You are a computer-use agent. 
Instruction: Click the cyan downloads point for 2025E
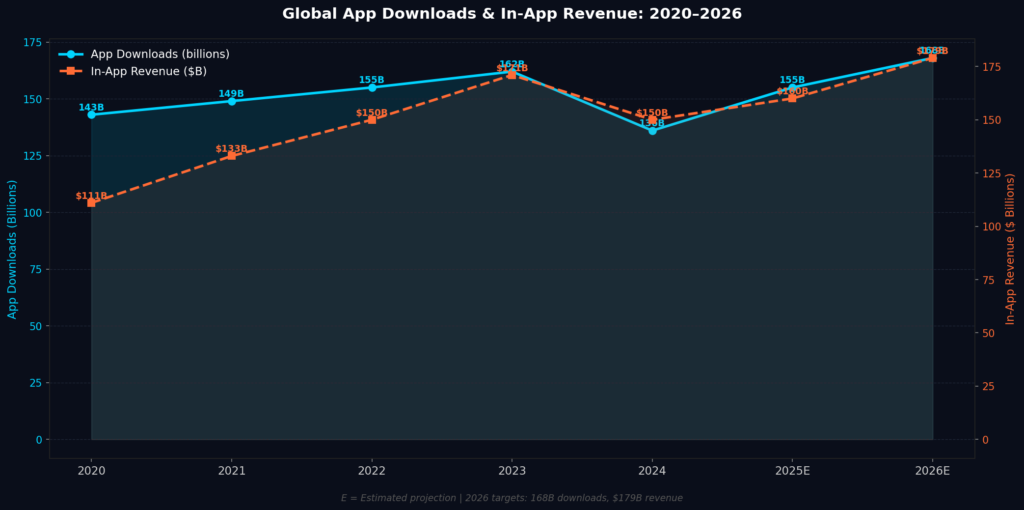[792, 88]
